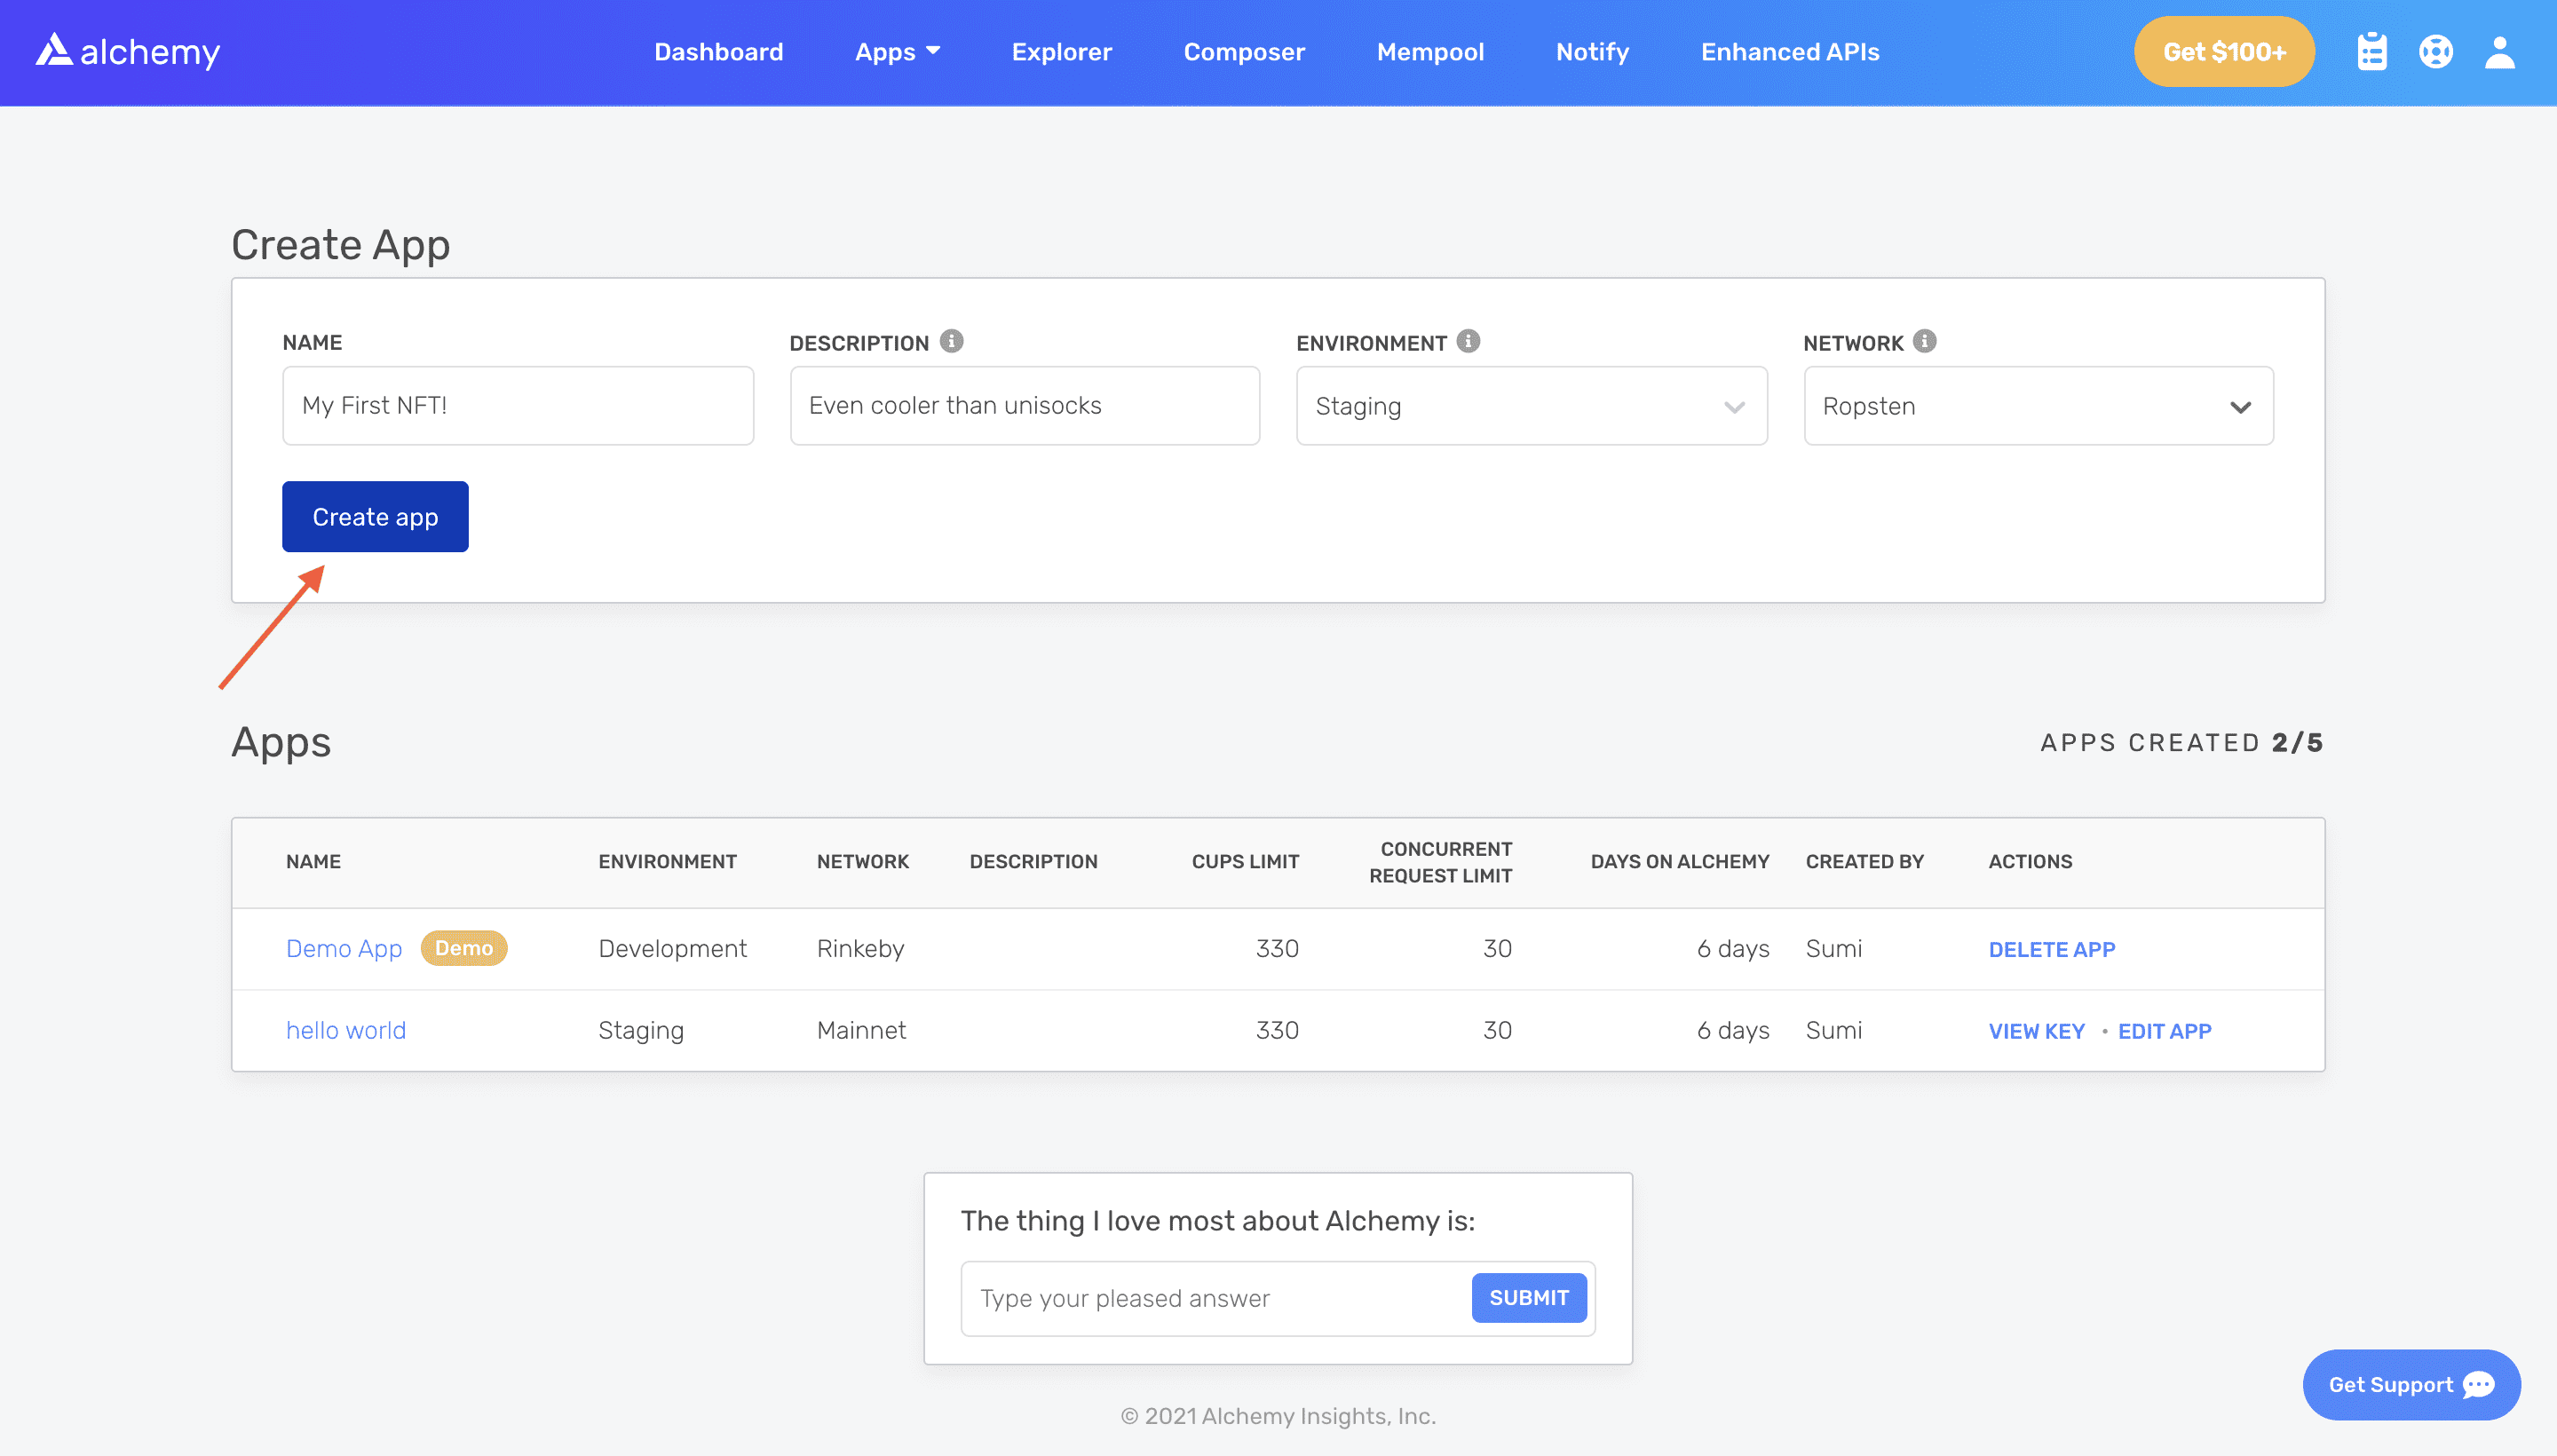The height and width of the screenshot is (1456, 2557).
Task: Open the Network dropdown showing Ropsten
Action: [x=2038, y=405]
